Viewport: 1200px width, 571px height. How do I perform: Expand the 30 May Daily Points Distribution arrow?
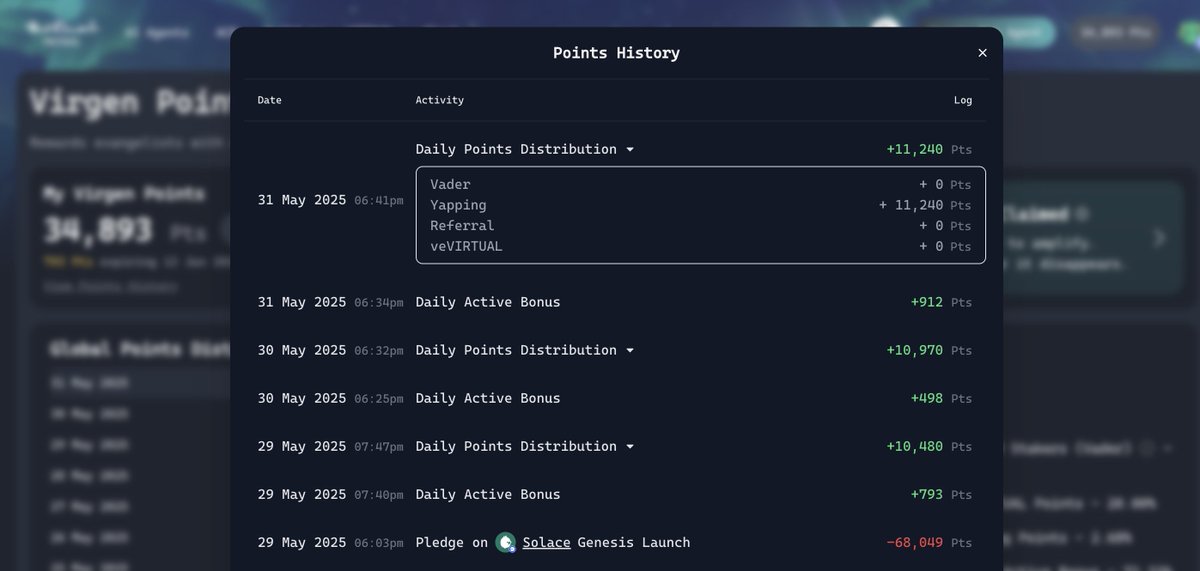[x=629, y=351]
